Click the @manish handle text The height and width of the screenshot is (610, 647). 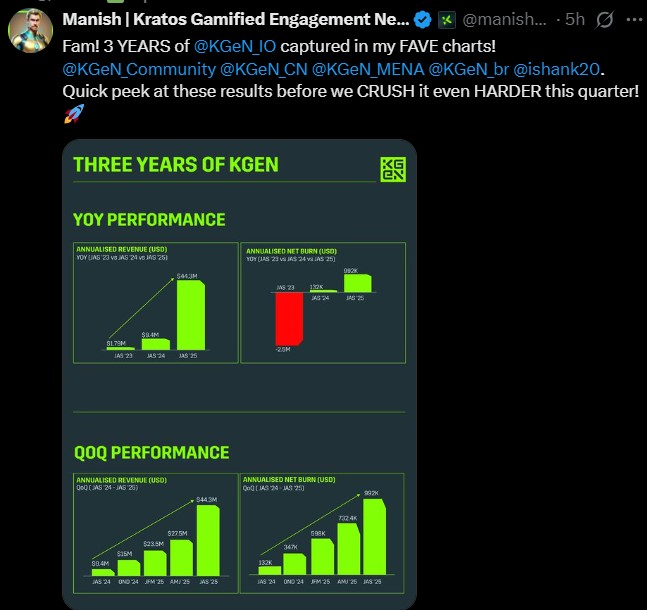tap(509, 20)
